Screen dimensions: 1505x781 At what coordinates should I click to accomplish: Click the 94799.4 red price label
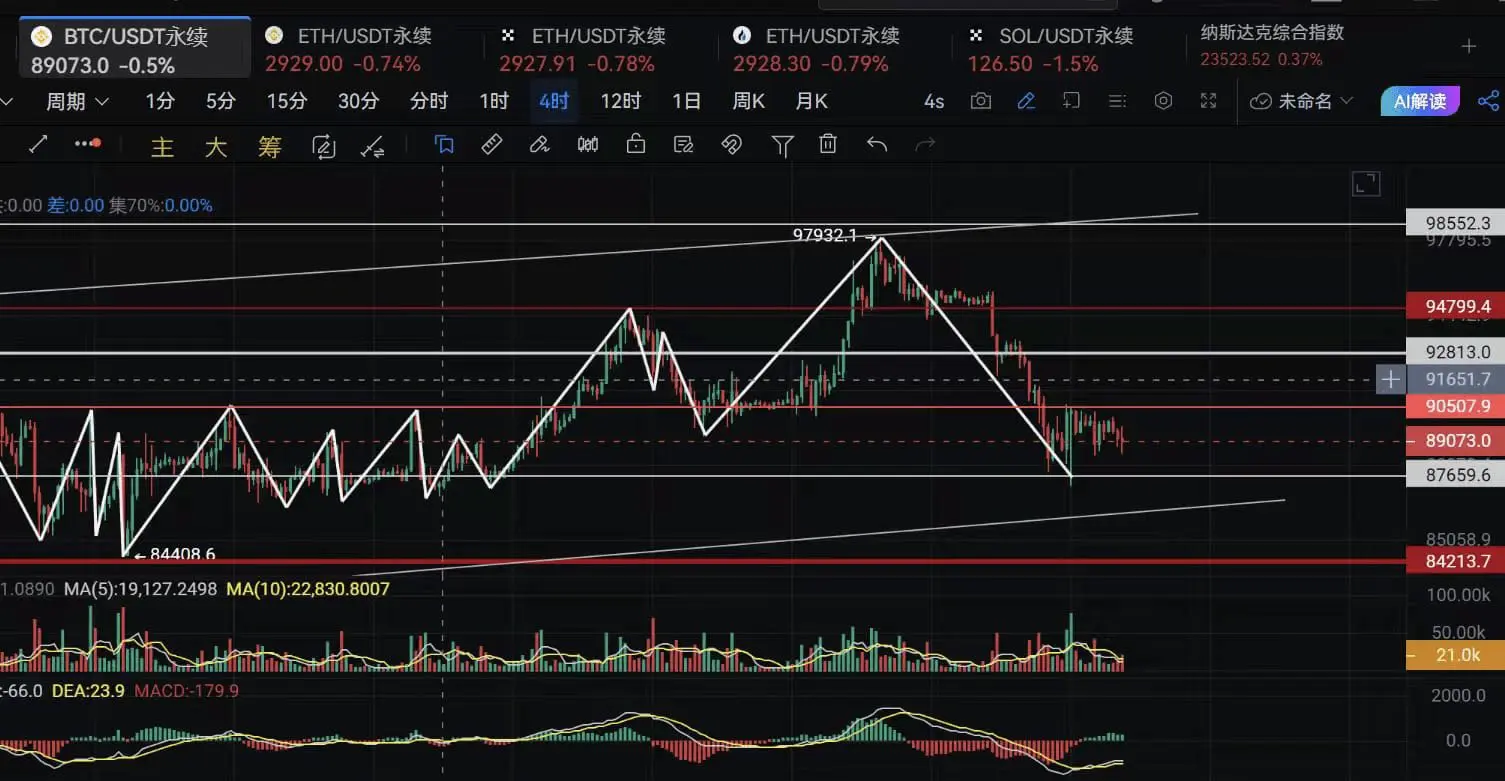1456,306
